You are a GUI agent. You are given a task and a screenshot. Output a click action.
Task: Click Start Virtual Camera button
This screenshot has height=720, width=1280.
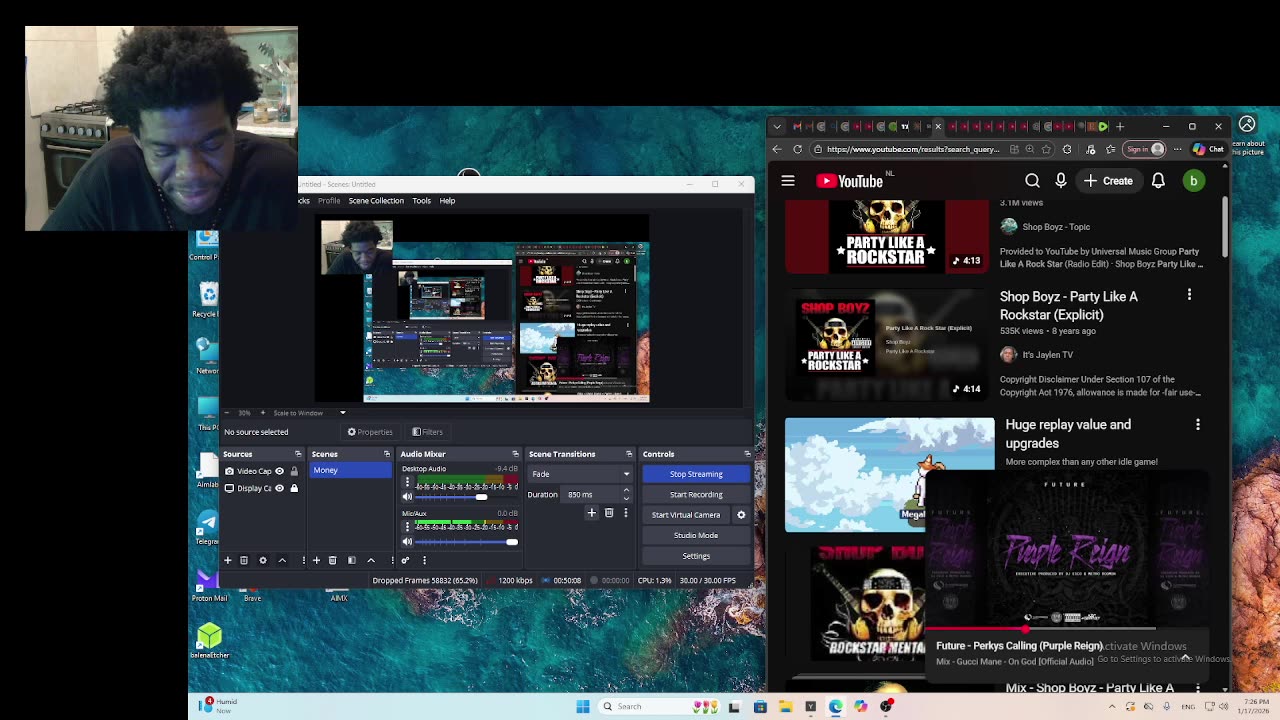point(686,515)
